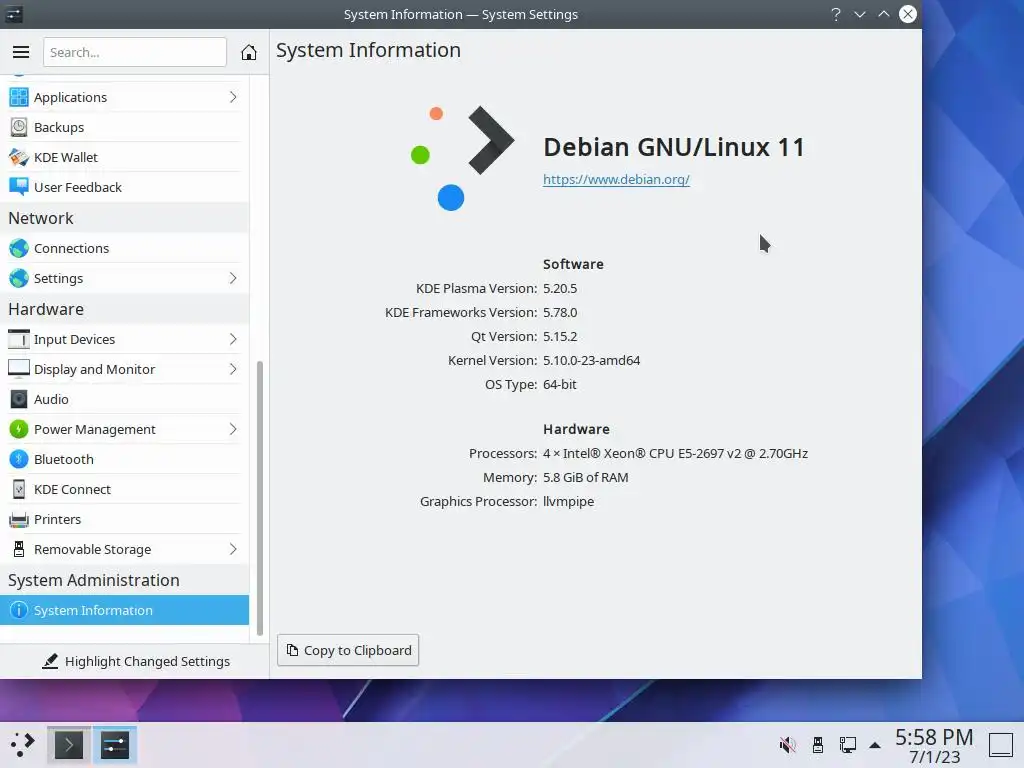Select Connections sidebar entry label

[71, 248]
